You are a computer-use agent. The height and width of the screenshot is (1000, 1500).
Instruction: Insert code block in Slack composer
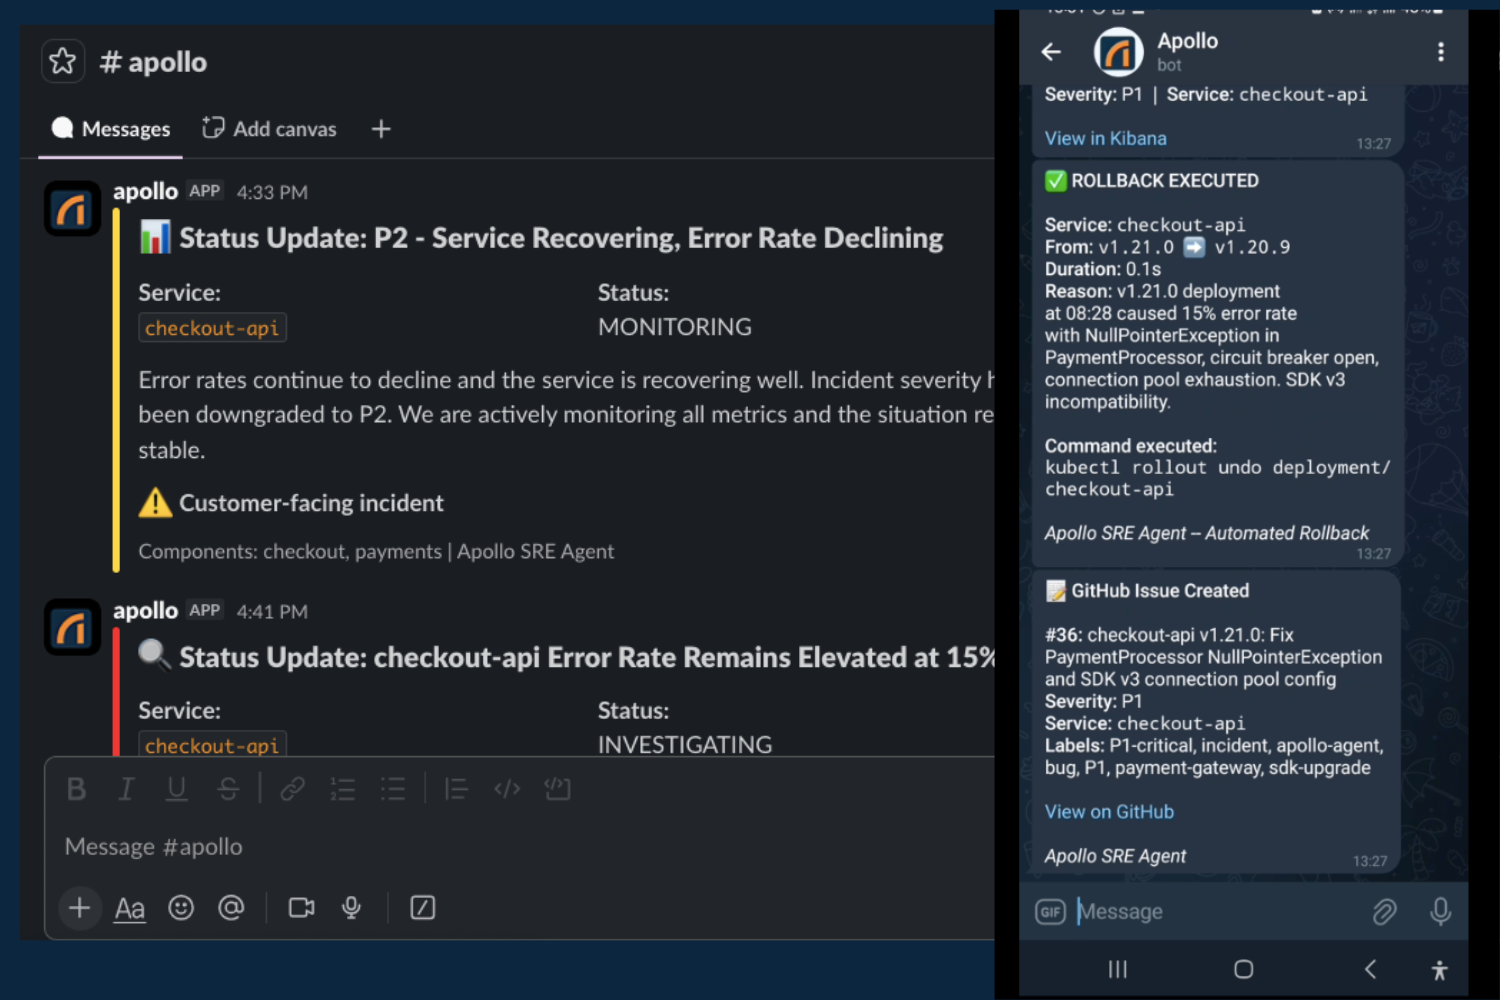pos(557,789)
